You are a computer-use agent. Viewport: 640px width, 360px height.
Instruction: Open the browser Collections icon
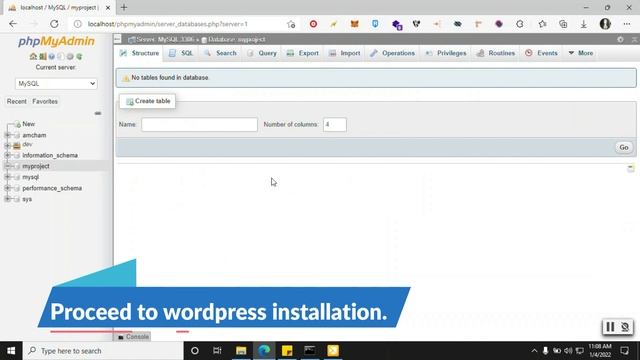click(563, 24)
